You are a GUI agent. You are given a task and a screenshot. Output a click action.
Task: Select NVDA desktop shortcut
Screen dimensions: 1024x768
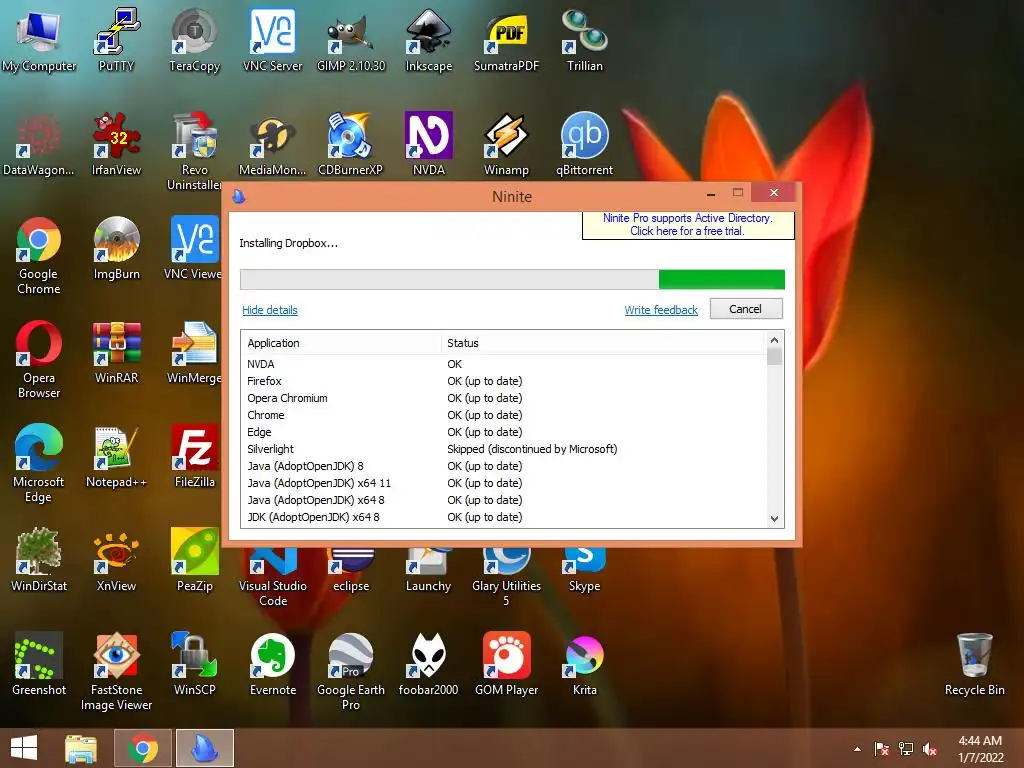pyautogui.click(x=428, y=144)
